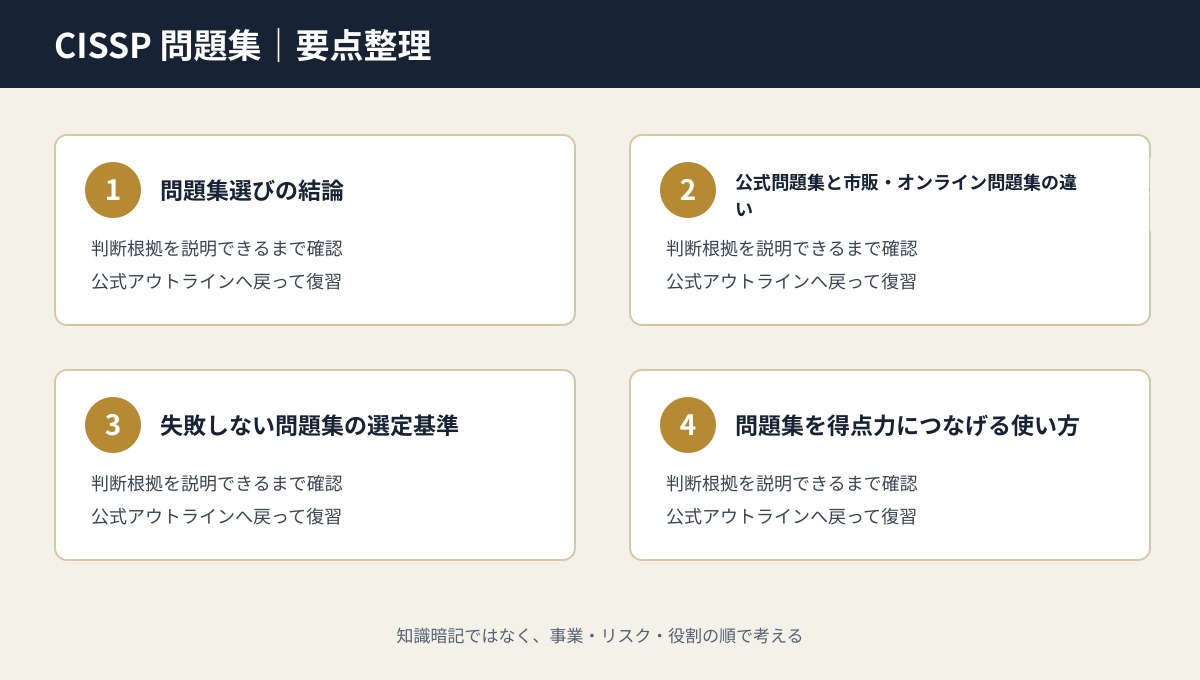1200x680 pixels.
Task: Select the heading 問題集を得点力につなげる使い方
Action: coord(907,425)
